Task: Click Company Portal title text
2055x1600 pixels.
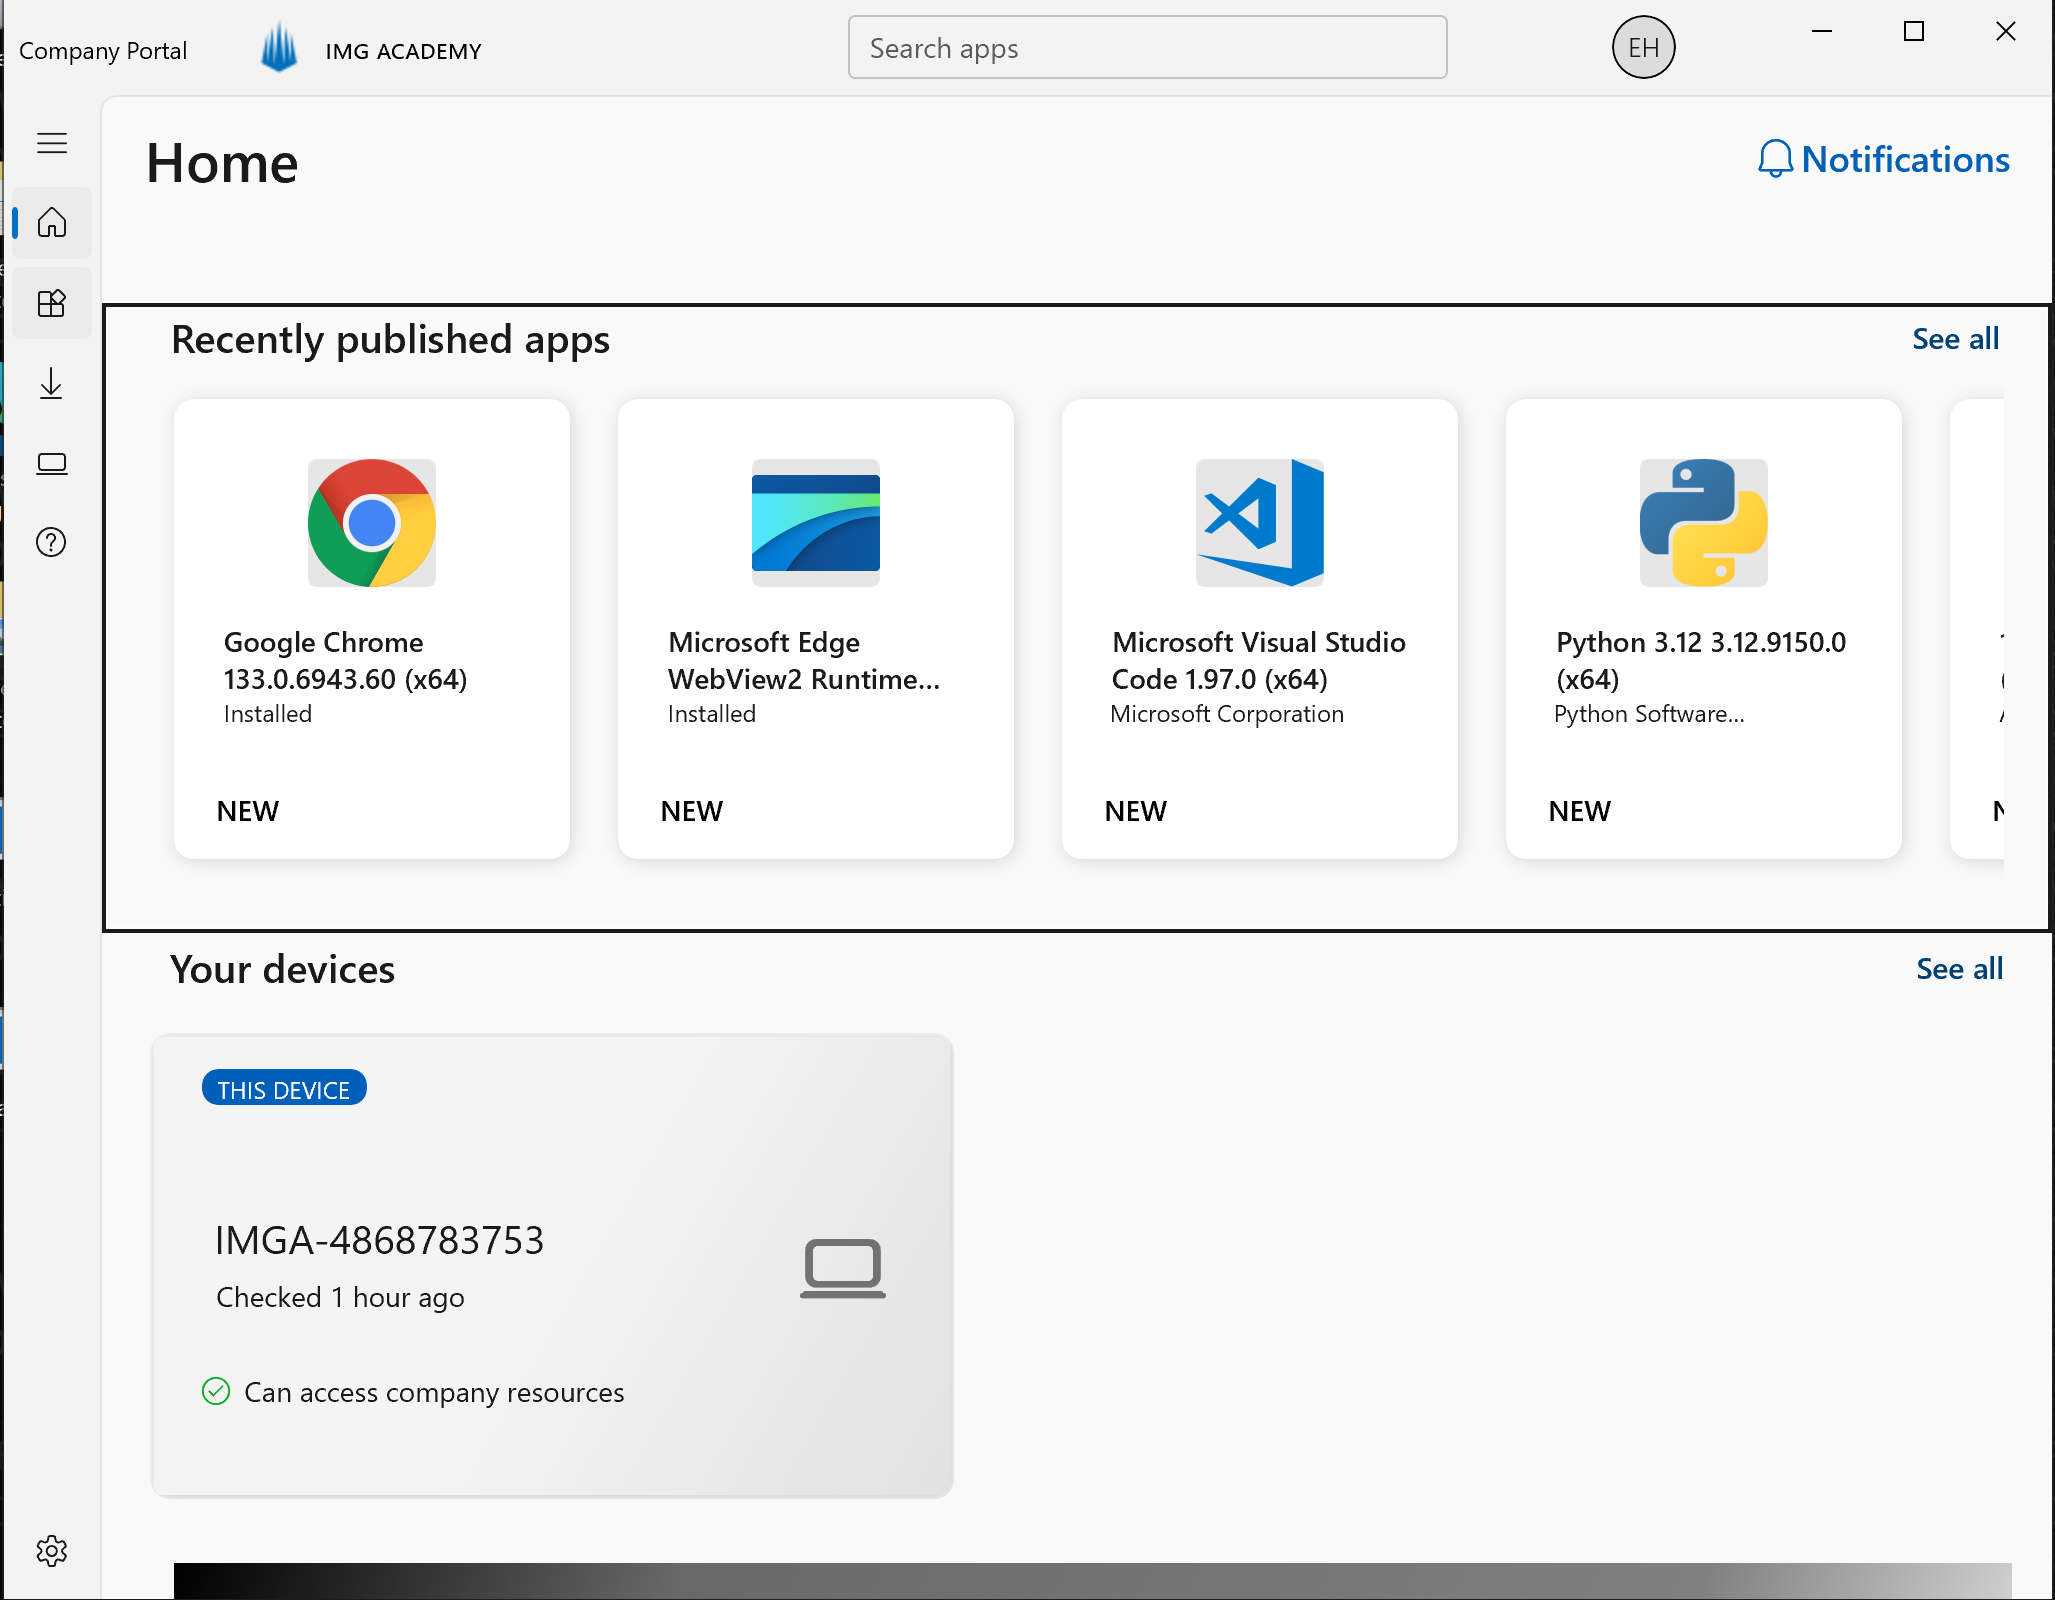Action: coord(103,51)
